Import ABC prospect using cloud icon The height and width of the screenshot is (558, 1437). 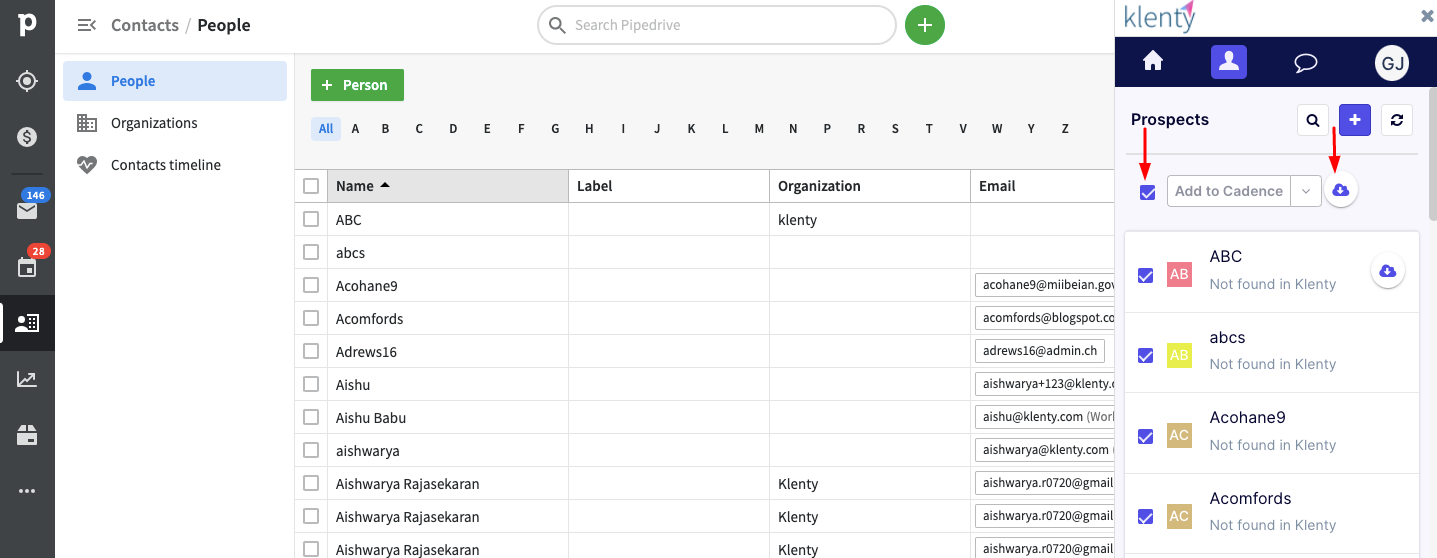[1387, 271]
